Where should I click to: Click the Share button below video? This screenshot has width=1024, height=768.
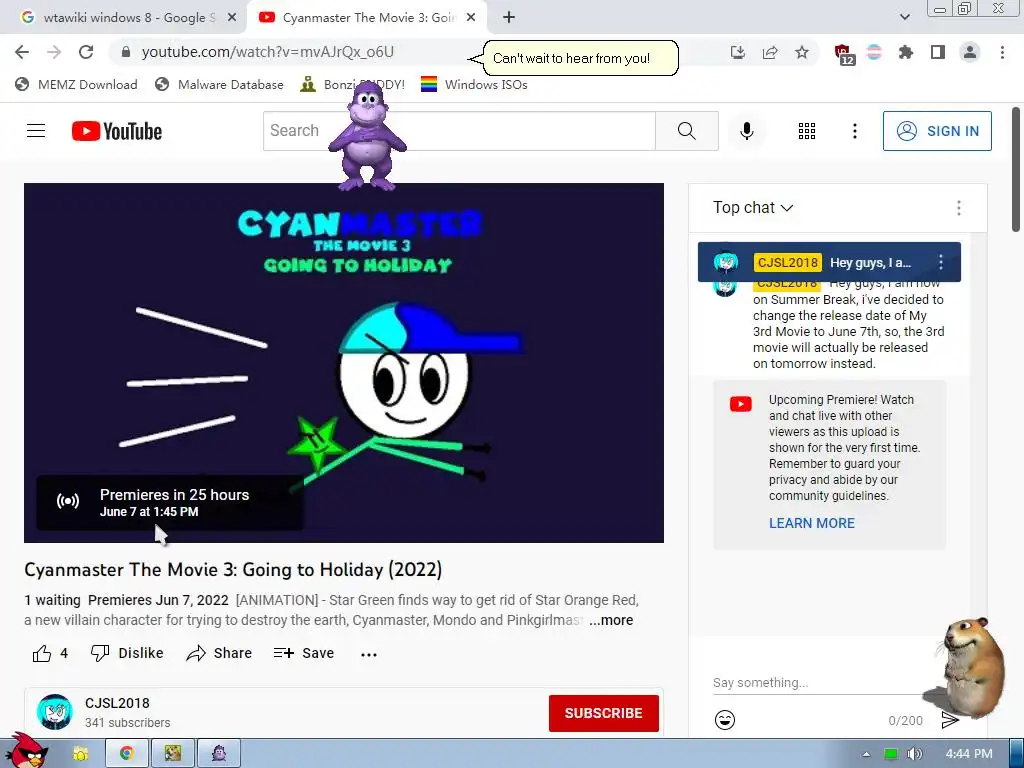click(x=219, y=653)
